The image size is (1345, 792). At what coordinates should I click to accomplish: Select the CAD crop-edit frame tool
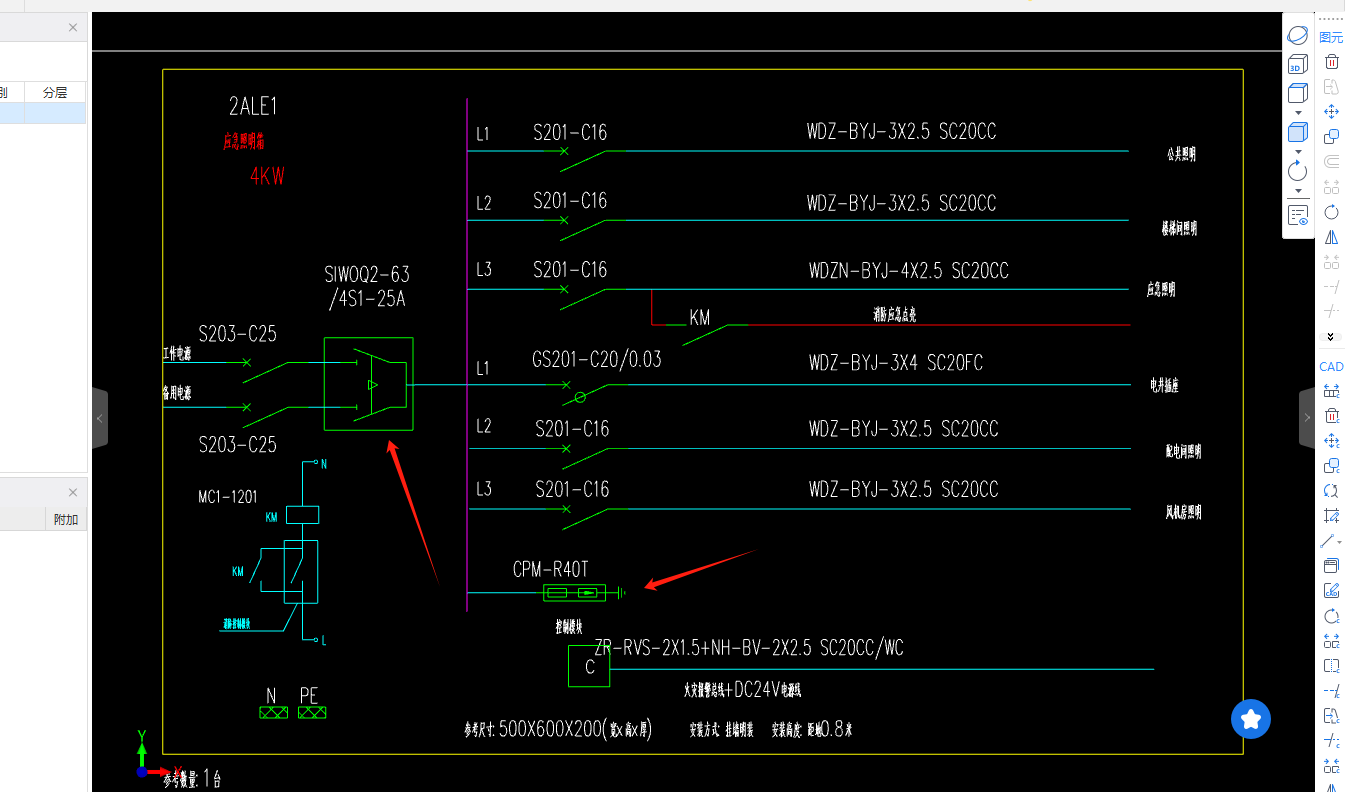pyautogui.click(x=1331, y=516)
